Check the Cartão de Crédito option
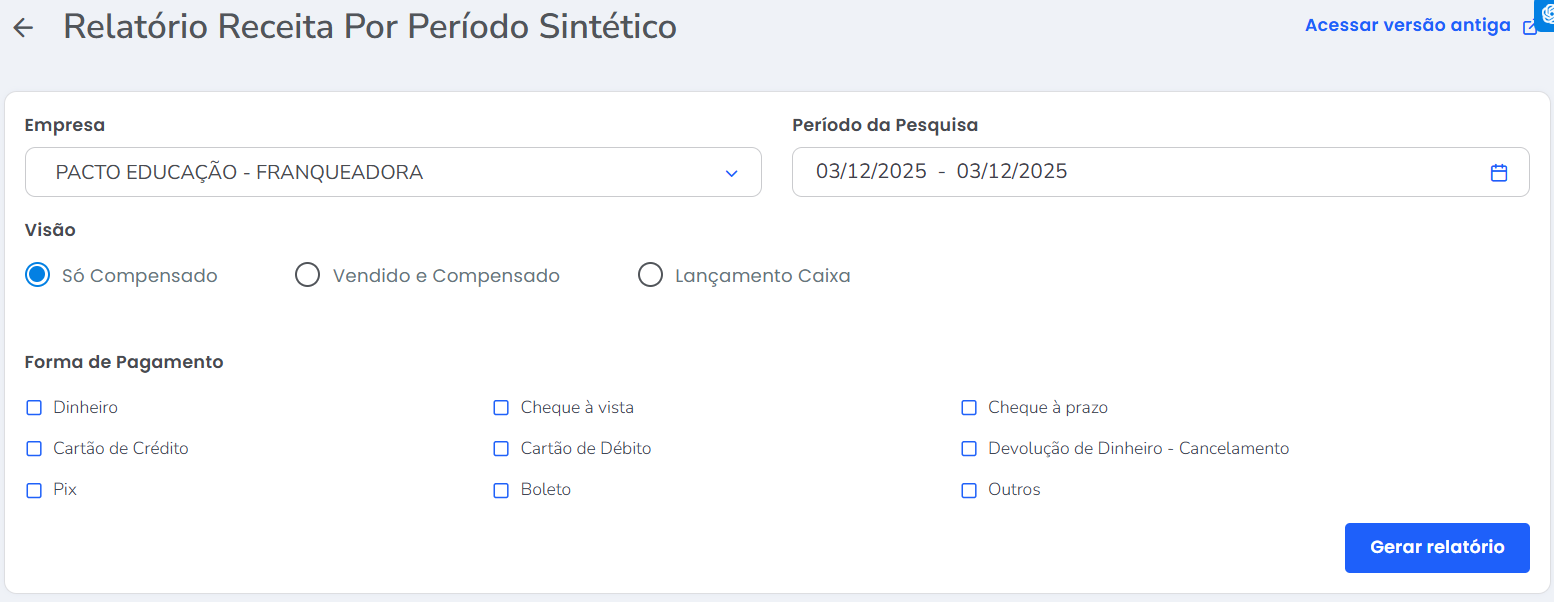The height and width of the screenshot is (602, 1554). pyautogui.click(x=34, y=449)
